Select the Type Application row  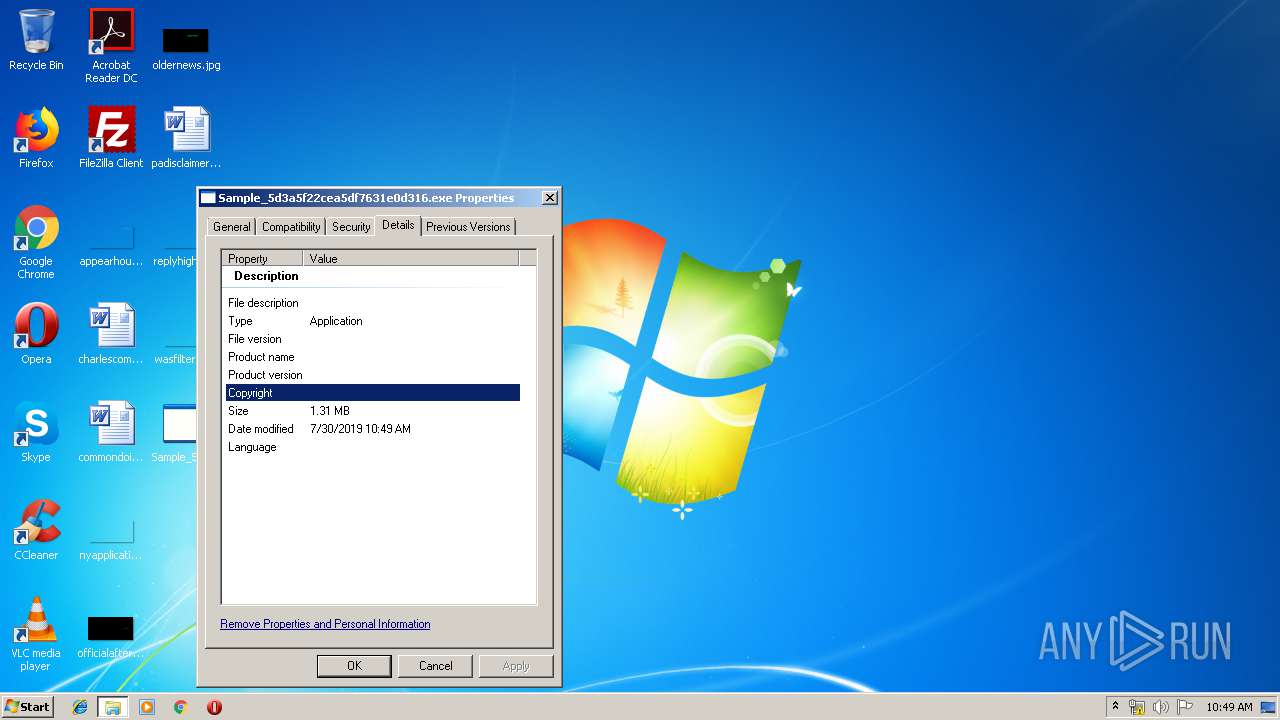tap(373, 321)
